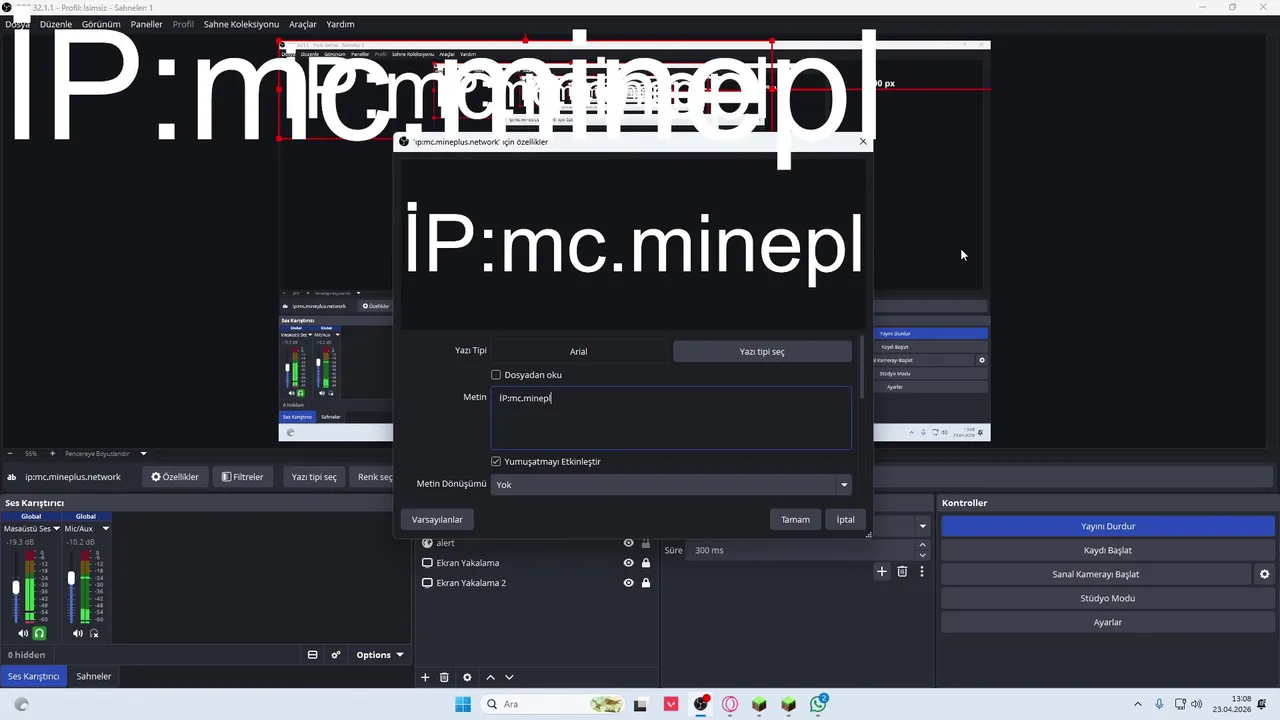Show hidden system tray icons
The height and width of the screenshot is (720, 1280).
tap(1137, 704)
